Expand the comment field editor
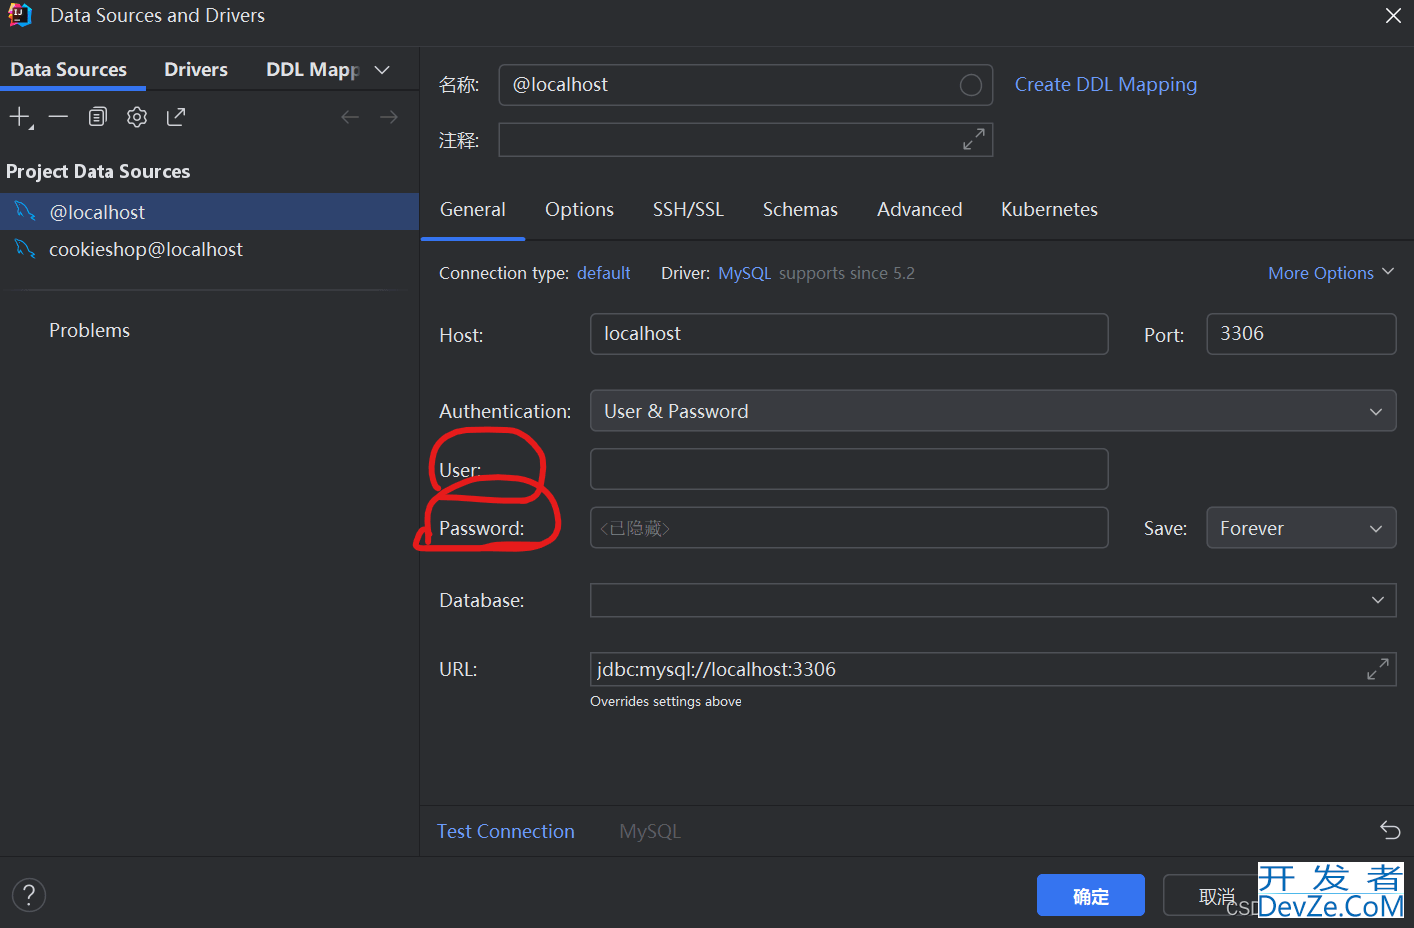 [x=973, y=139]
